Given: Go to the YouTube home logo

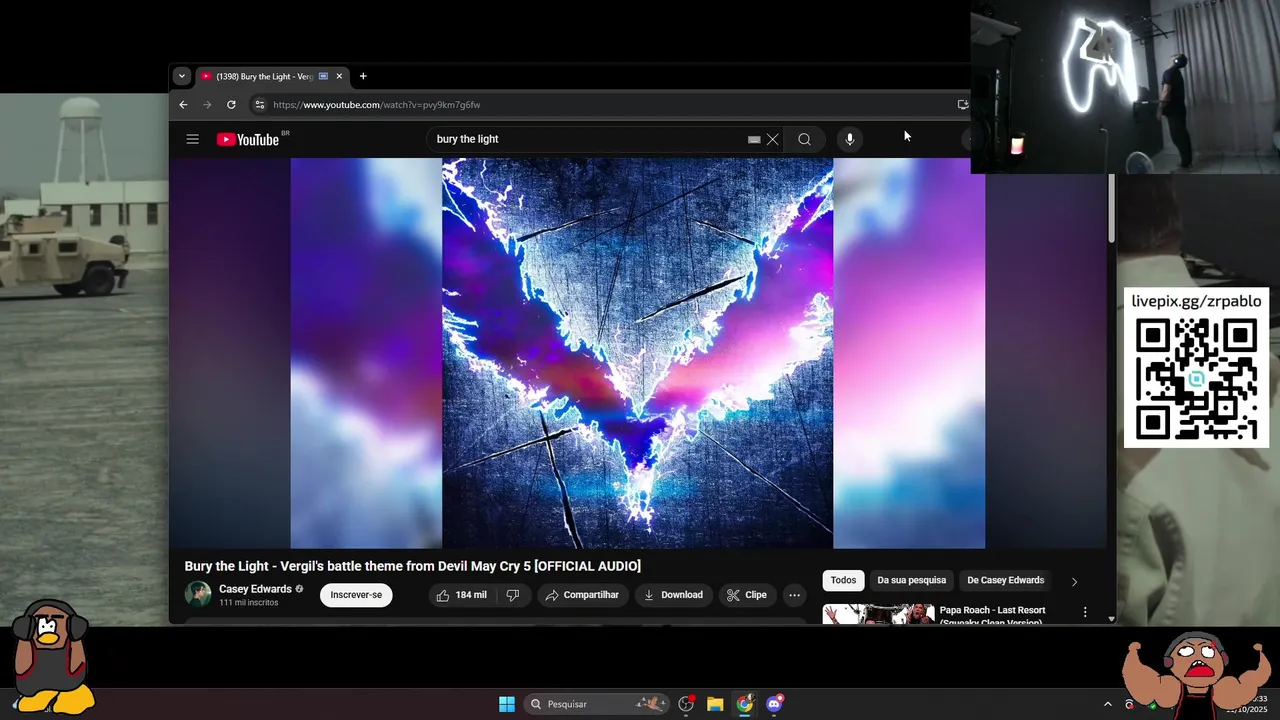Looking at the screenshot, I should (x=248, y=139).
